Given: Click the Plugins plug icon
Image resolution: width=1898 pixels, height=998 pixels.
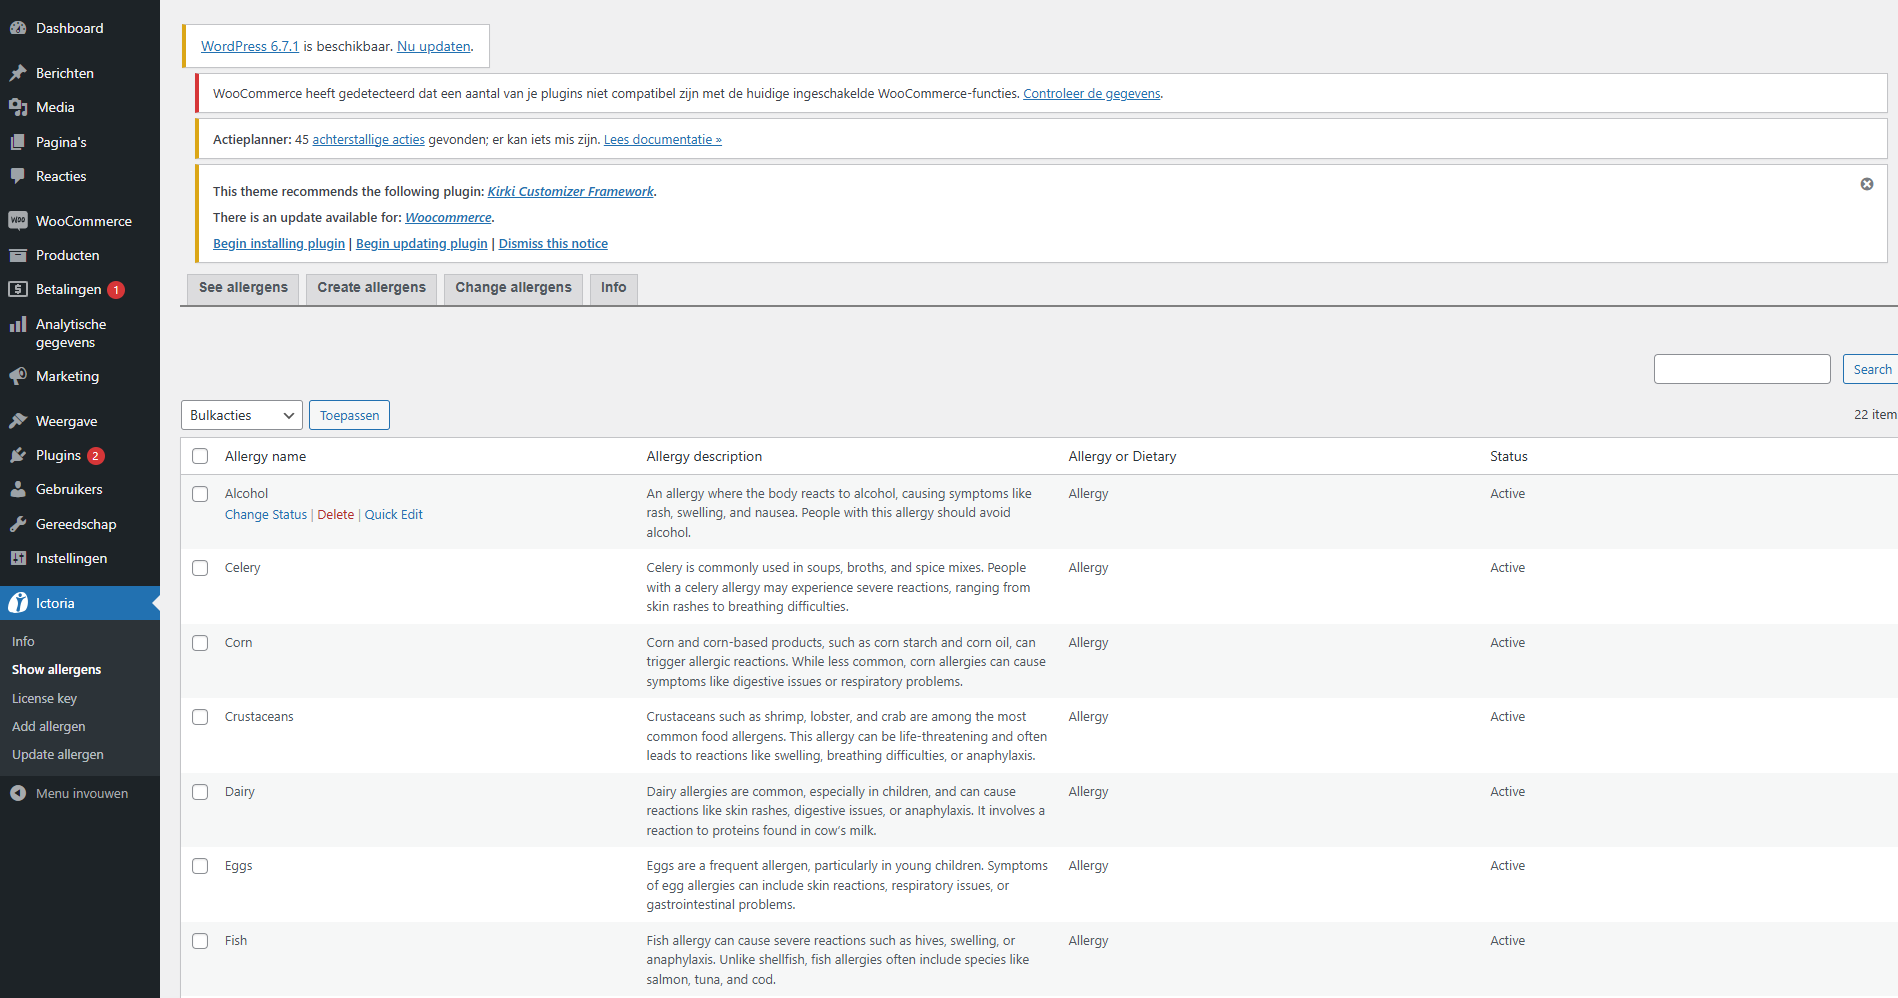Looking at the screenshot, I should (x=18, y=455).
